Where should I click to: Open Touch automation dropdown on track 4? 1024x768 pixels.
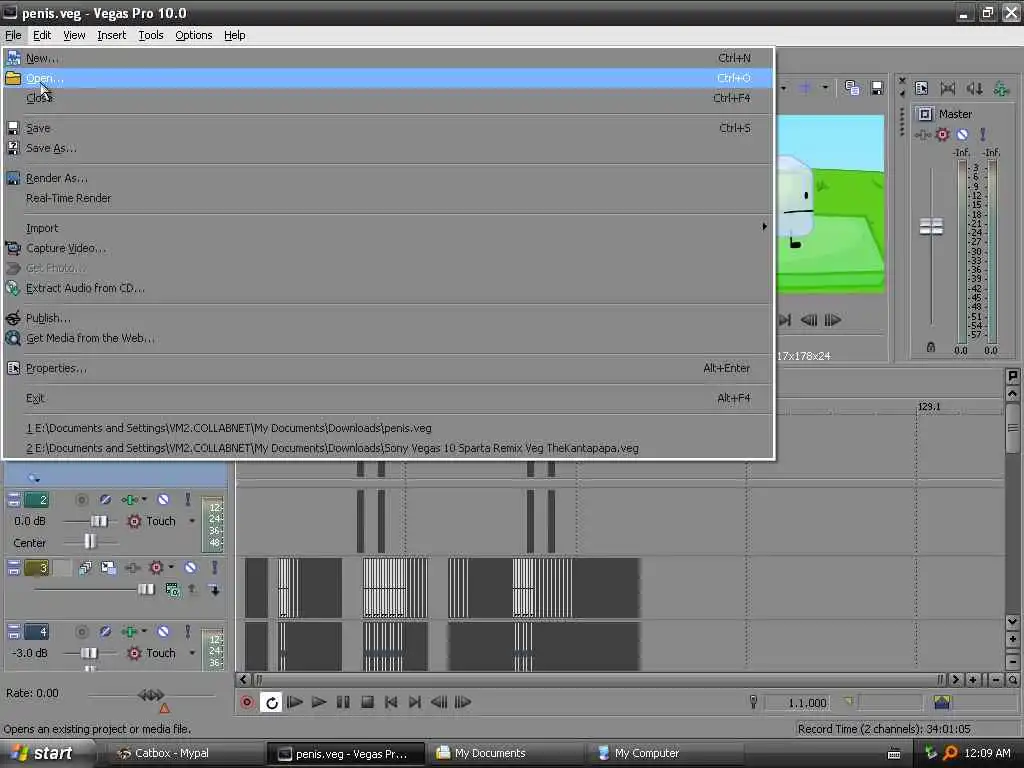click(x=192, y=653)
